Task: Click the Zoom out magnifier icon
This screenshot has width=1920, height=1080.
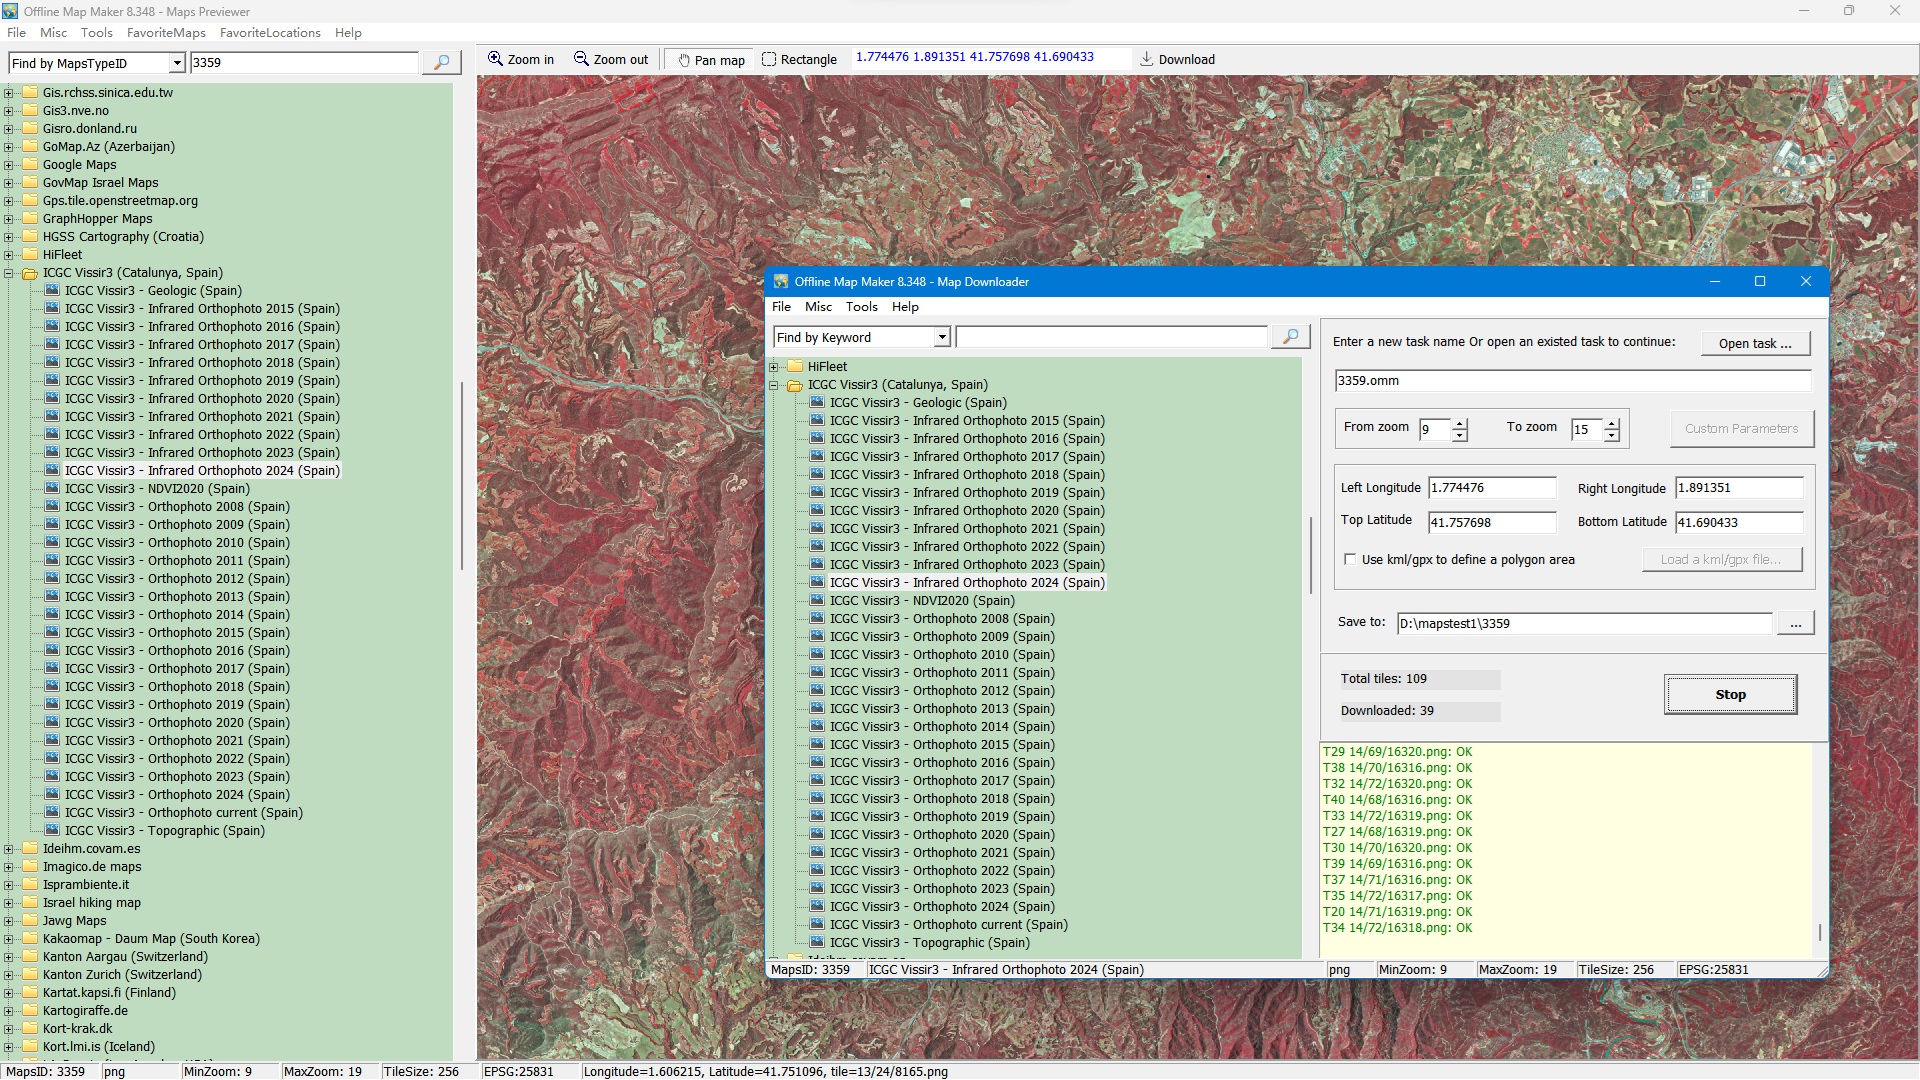Action: (581, 59)
